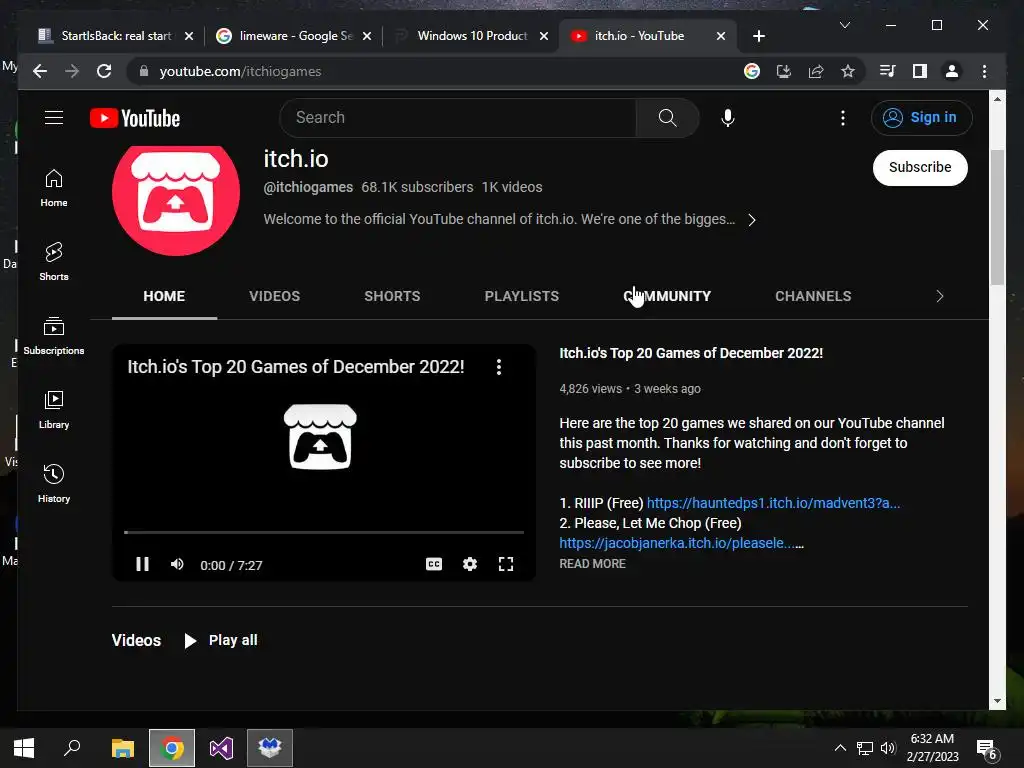Close the itch.io YouTube tab
Image resolution: width=1024 pixels, height=768 pixels.
click(x=720, y=36)
